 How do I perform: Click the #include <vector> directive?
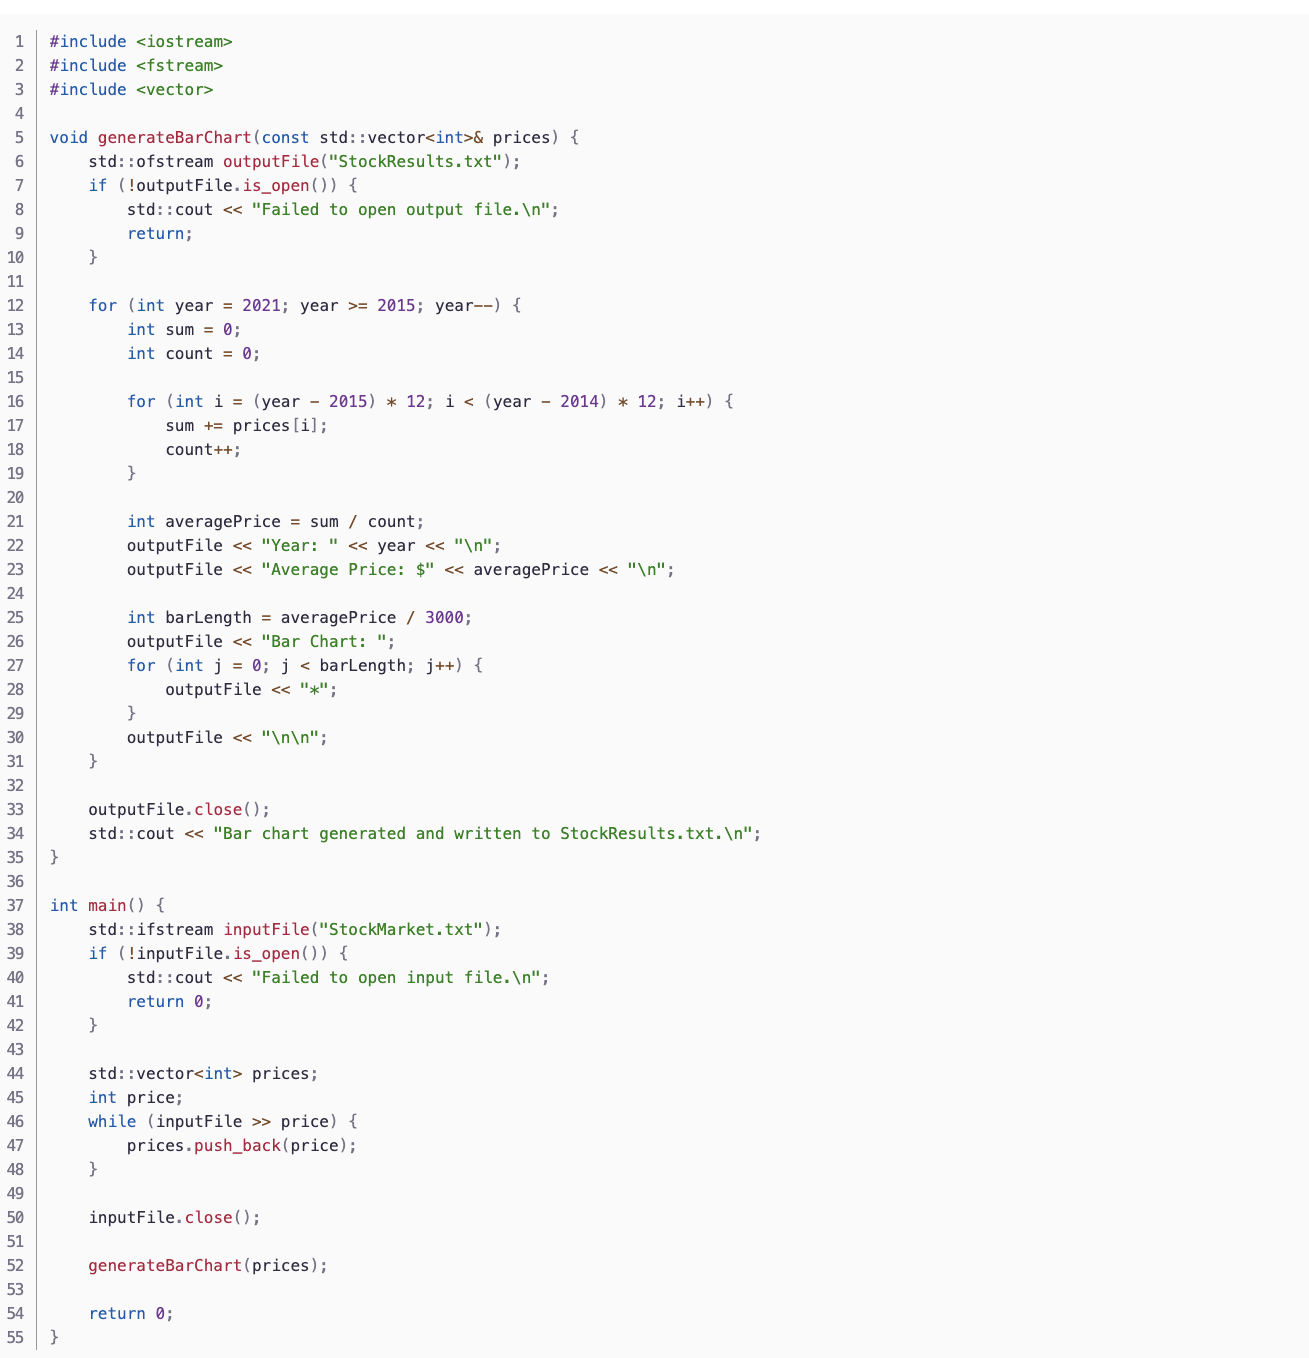coord(131,89)
